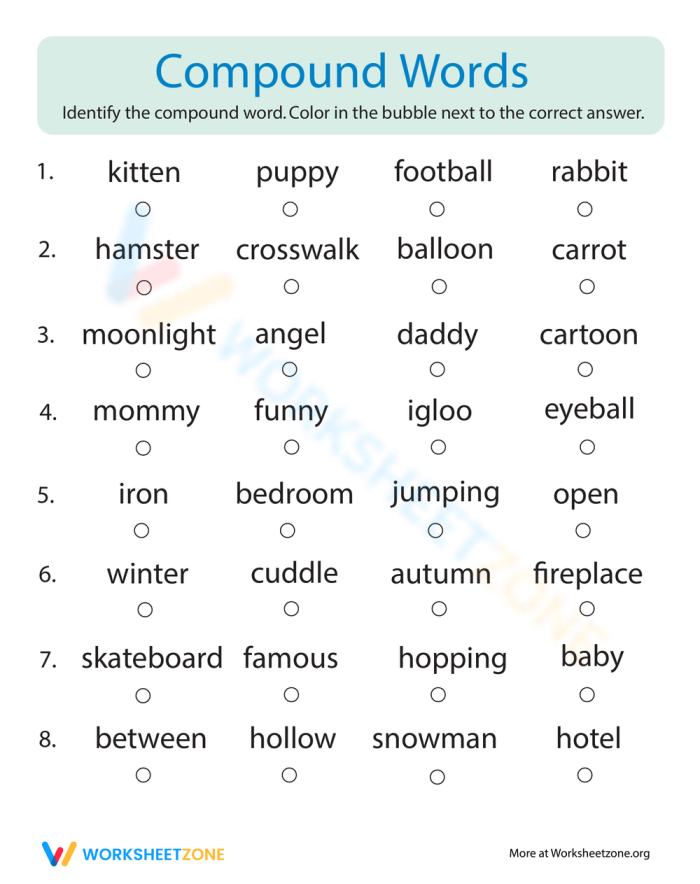
Task: Click the bubble beneath jumping
Action: click(436, 531)
